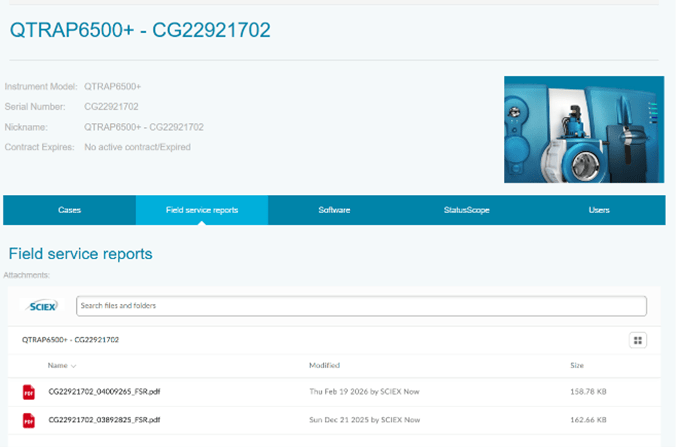The height and width of the screenshot is (447, 676).
Task: Open the StatusScope tab
Action: coord(466,210)
